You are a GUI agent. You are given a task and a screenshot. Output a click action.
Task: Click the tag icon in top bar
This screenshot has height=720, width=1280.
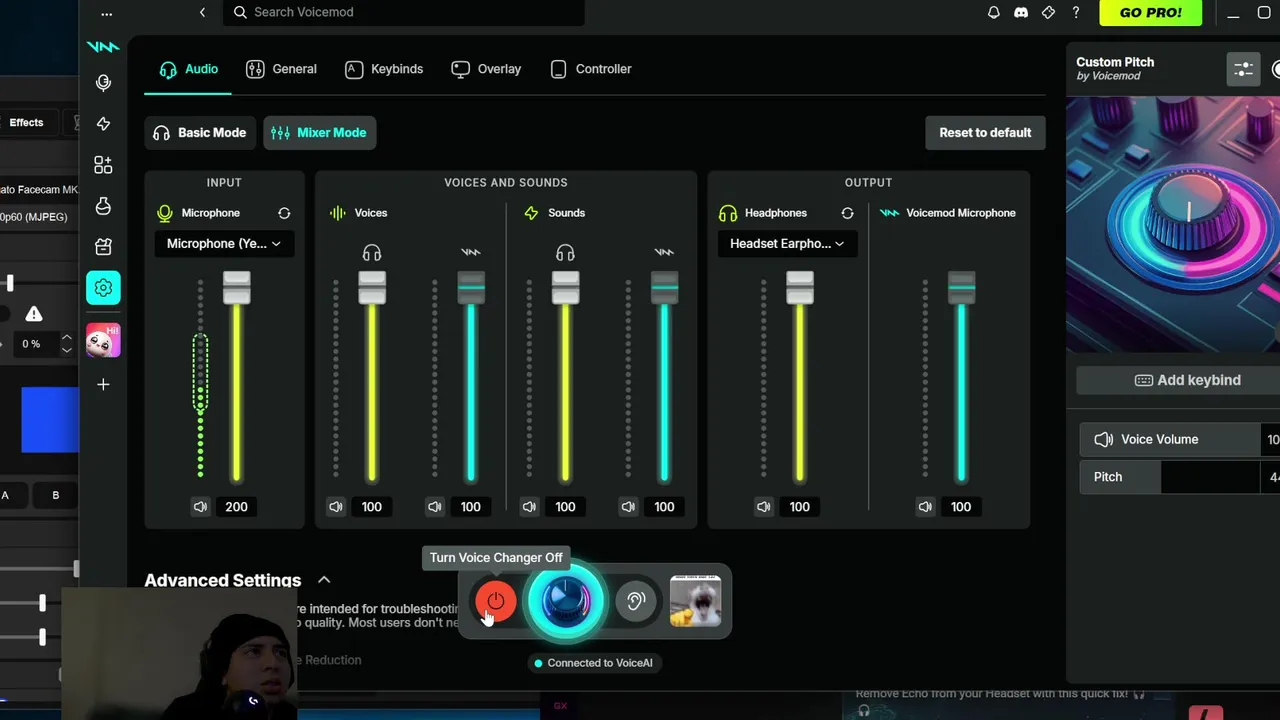click(x=1048, y=12)
